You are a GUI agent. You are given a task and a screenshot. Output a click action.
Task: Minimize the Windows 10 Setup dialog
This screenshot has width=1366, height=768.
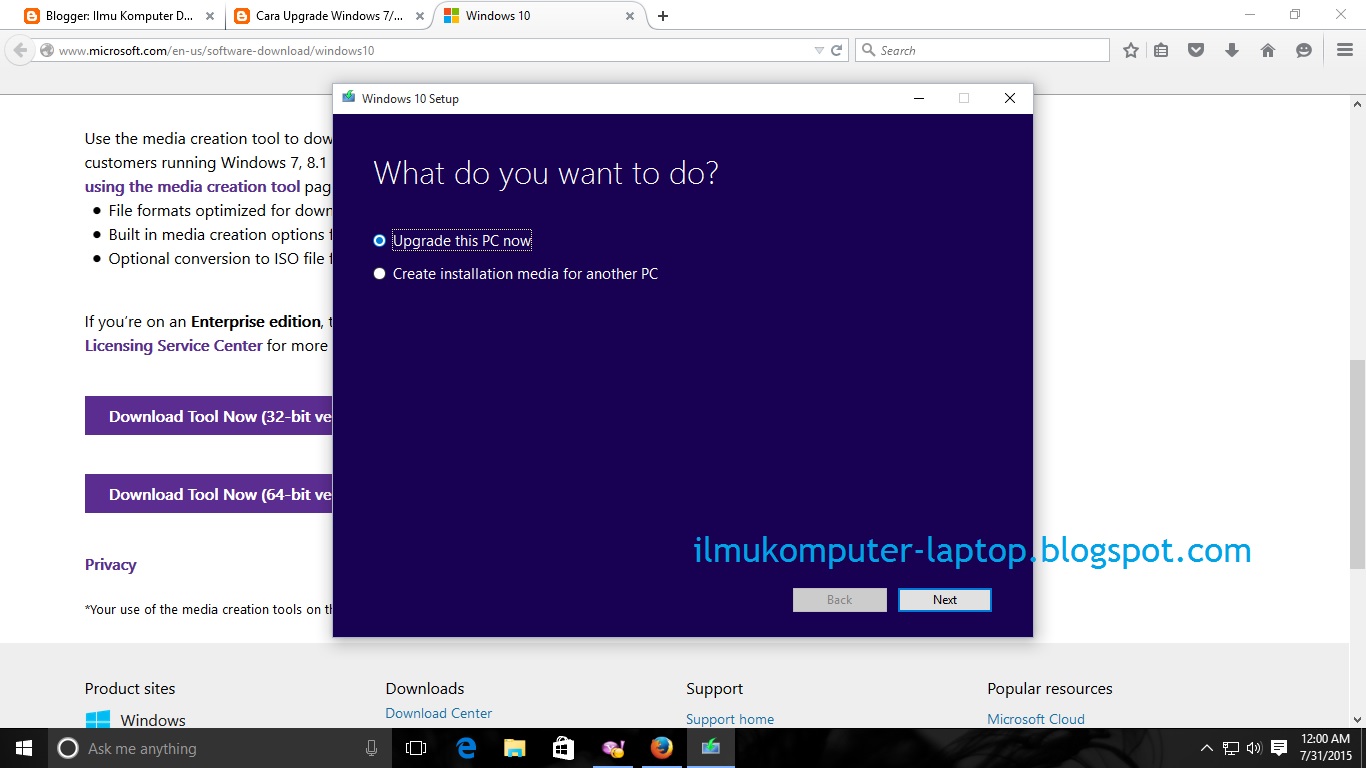[x=919, y=98]
